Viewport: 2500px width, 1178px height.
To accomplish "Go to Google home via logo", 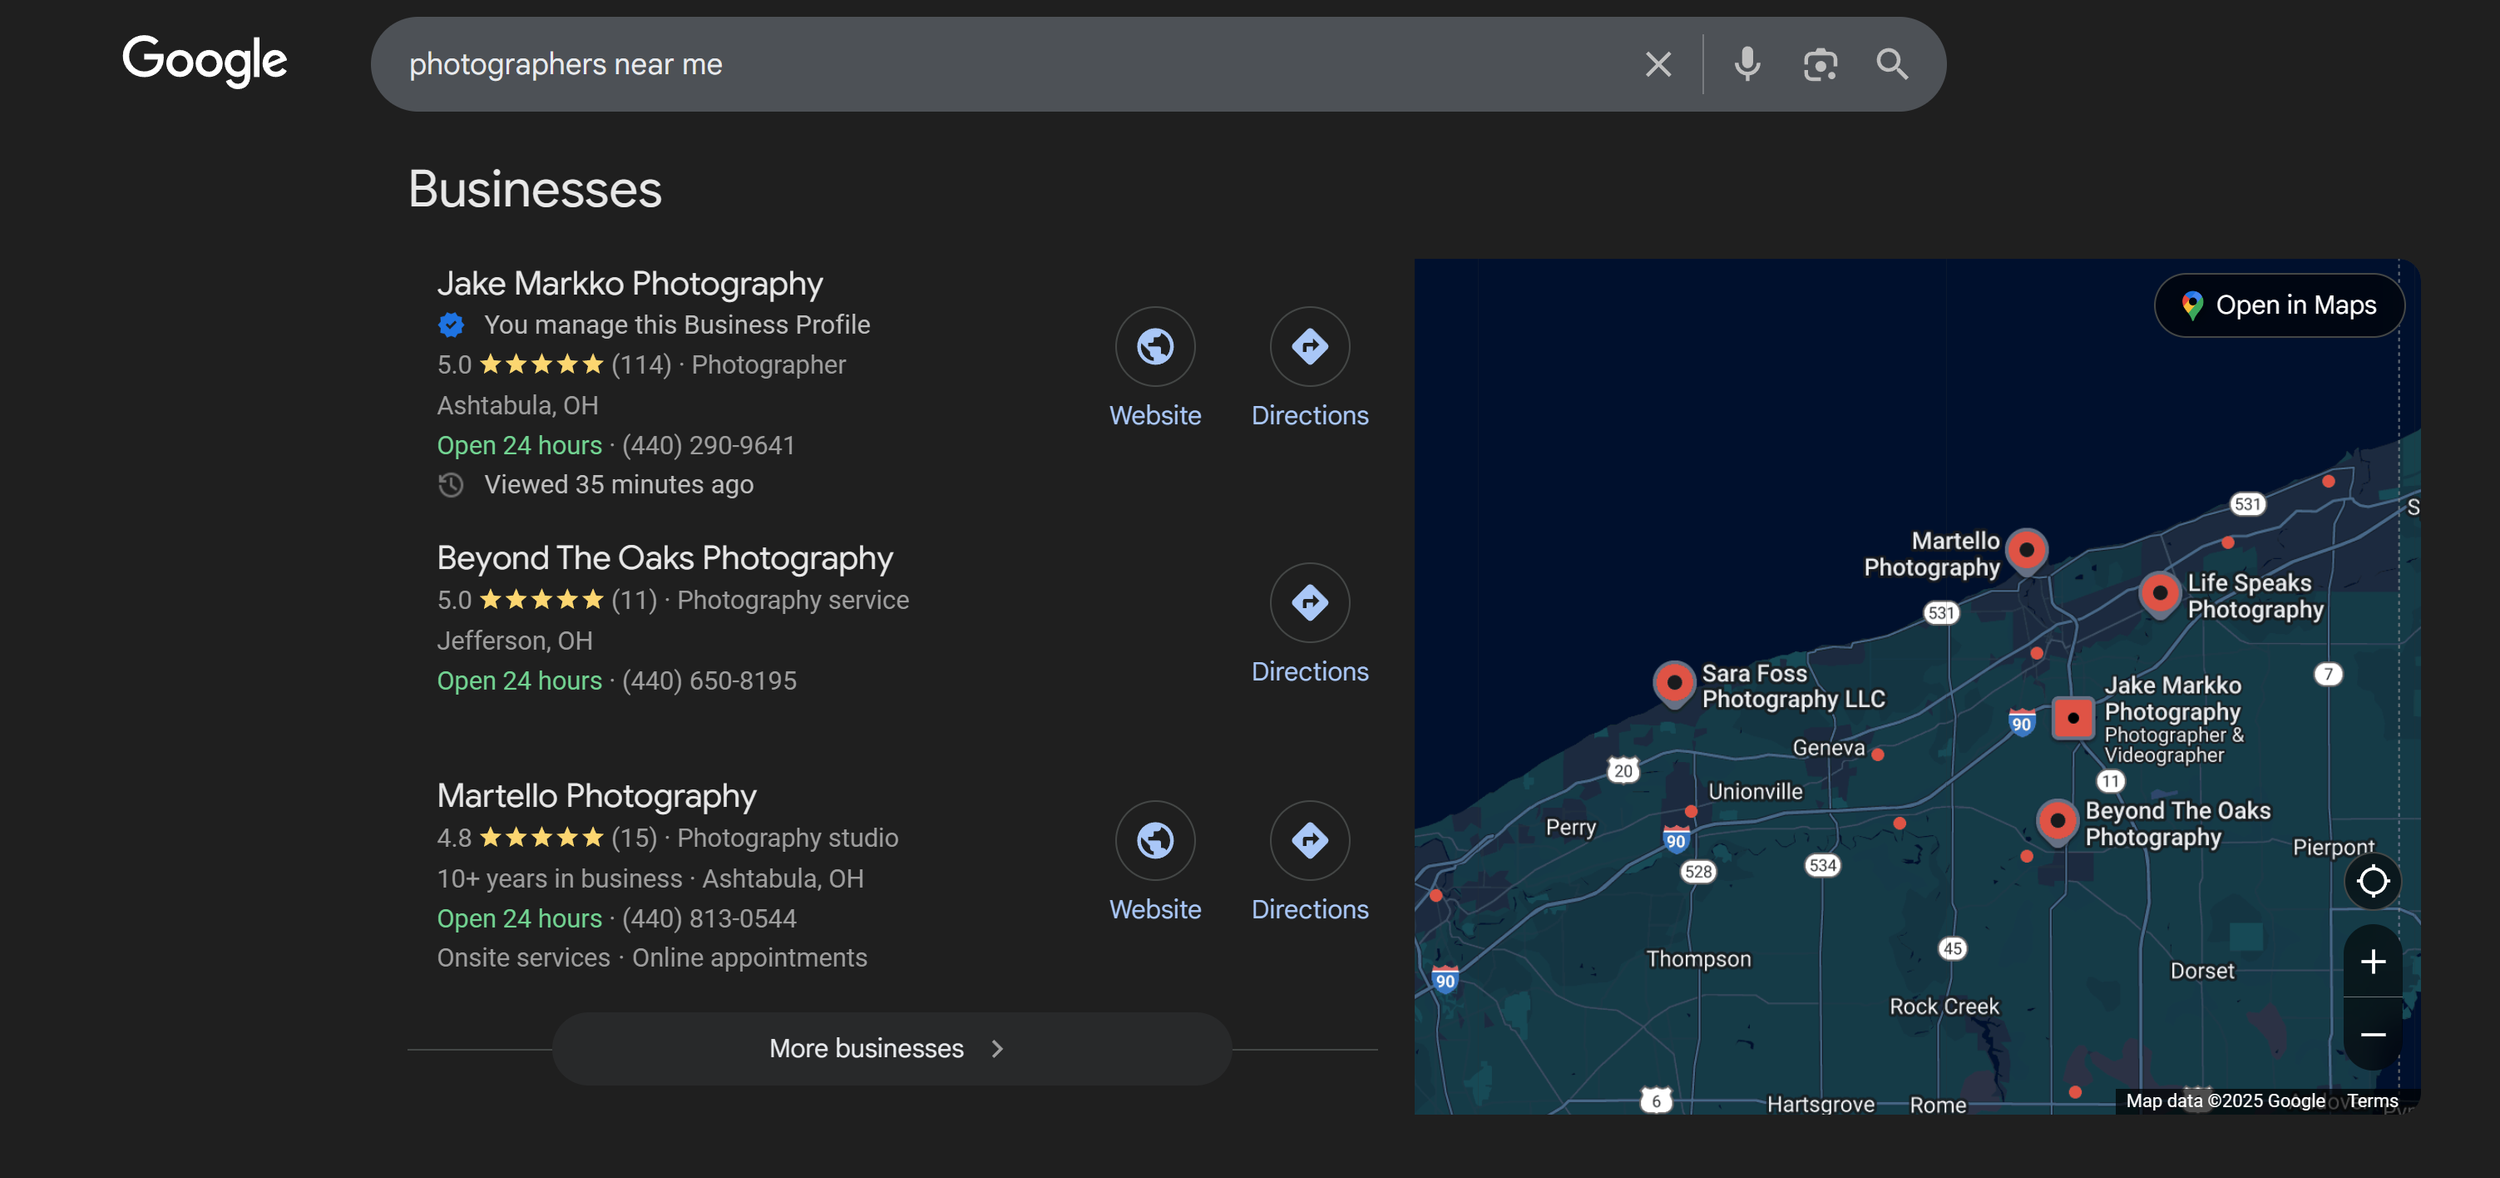I will click(204, 60).
